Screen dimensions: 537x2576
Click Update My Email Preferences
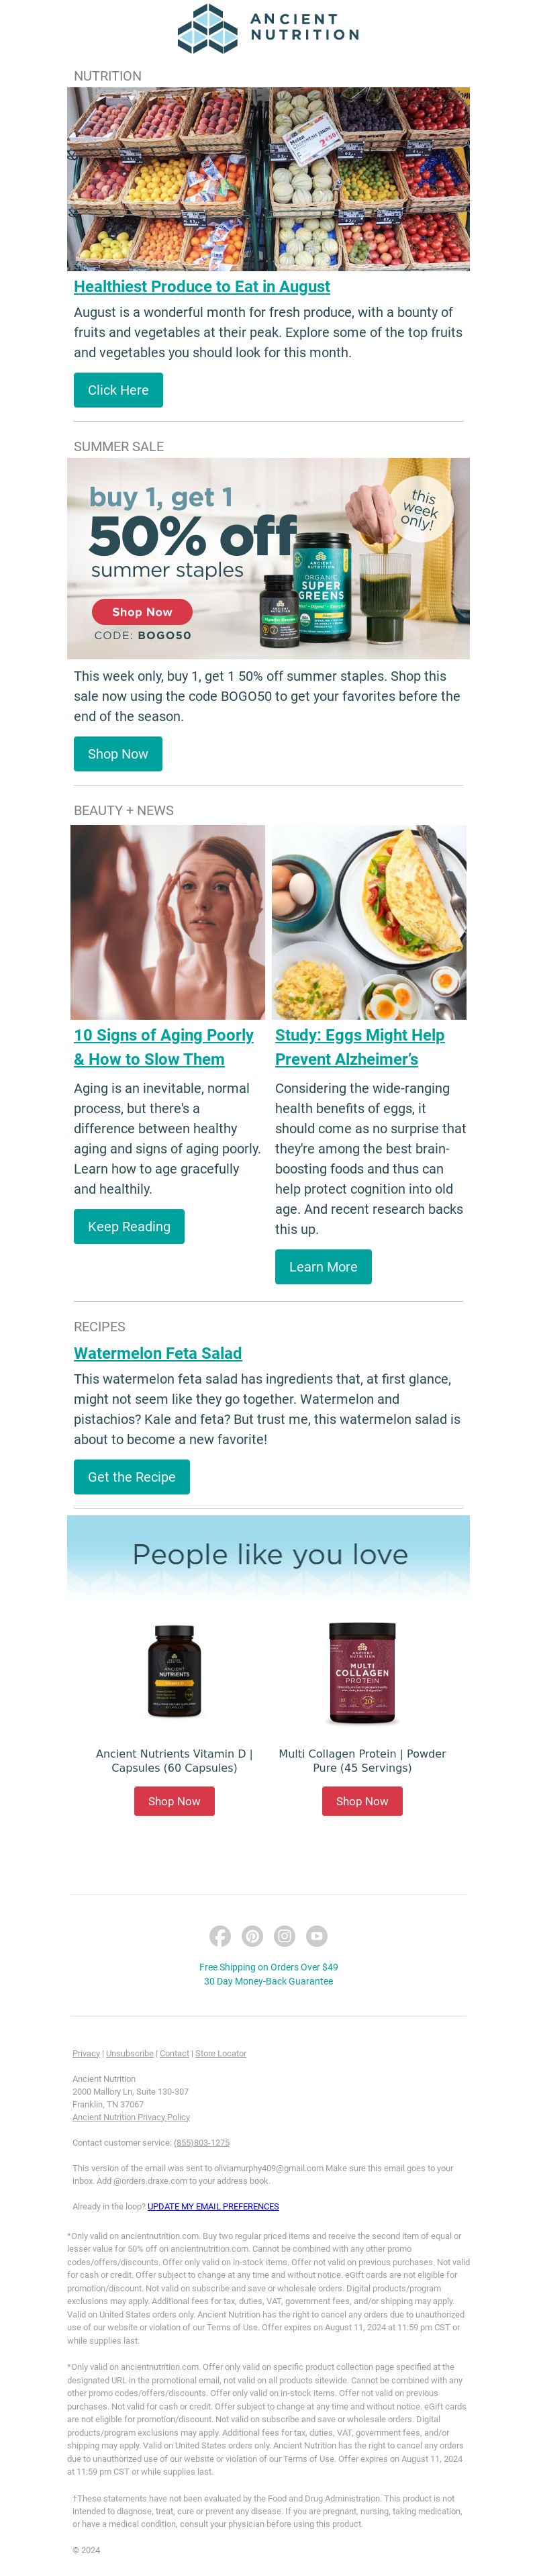(213, 2206)
